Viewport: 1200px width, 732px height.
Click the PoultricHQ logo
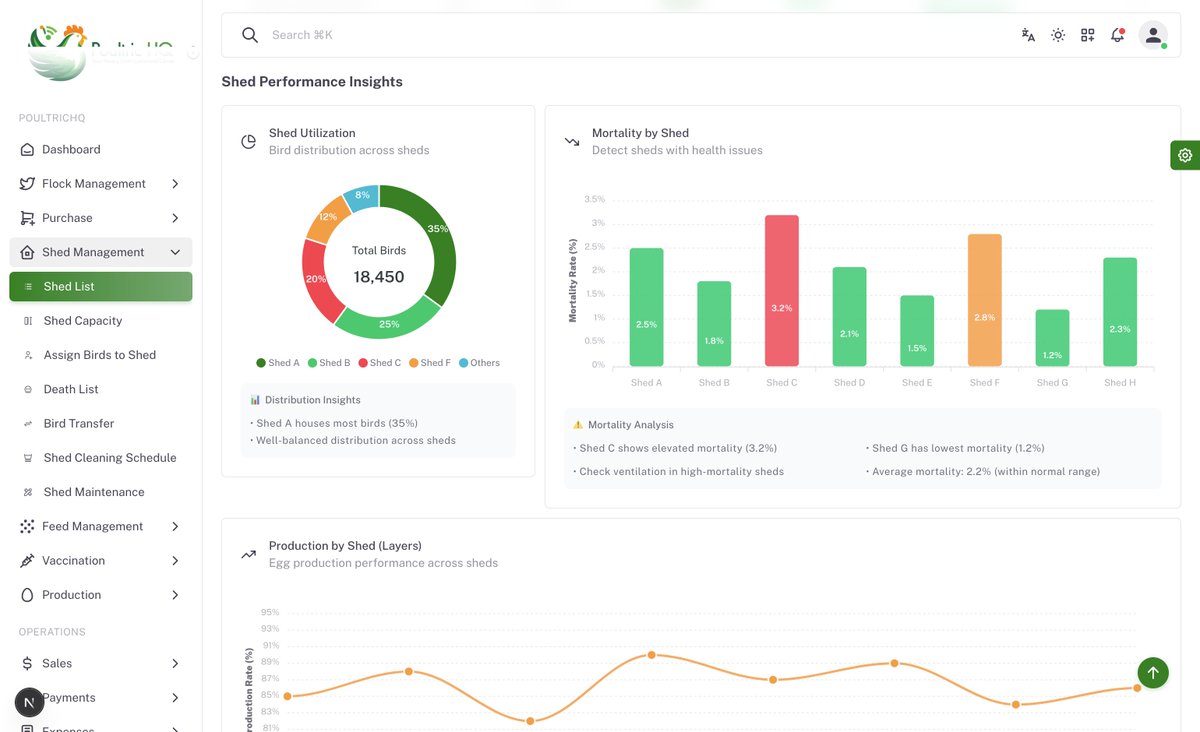coord(100,50)
